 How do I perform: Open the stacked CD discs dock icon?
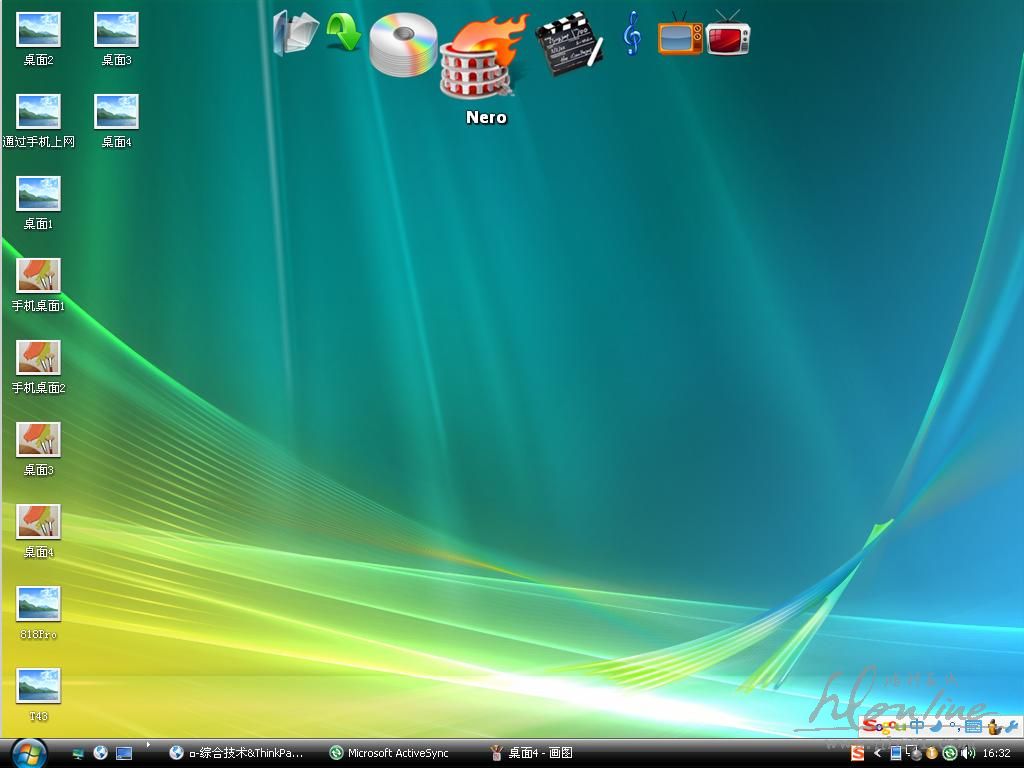(x=402, y=45)
